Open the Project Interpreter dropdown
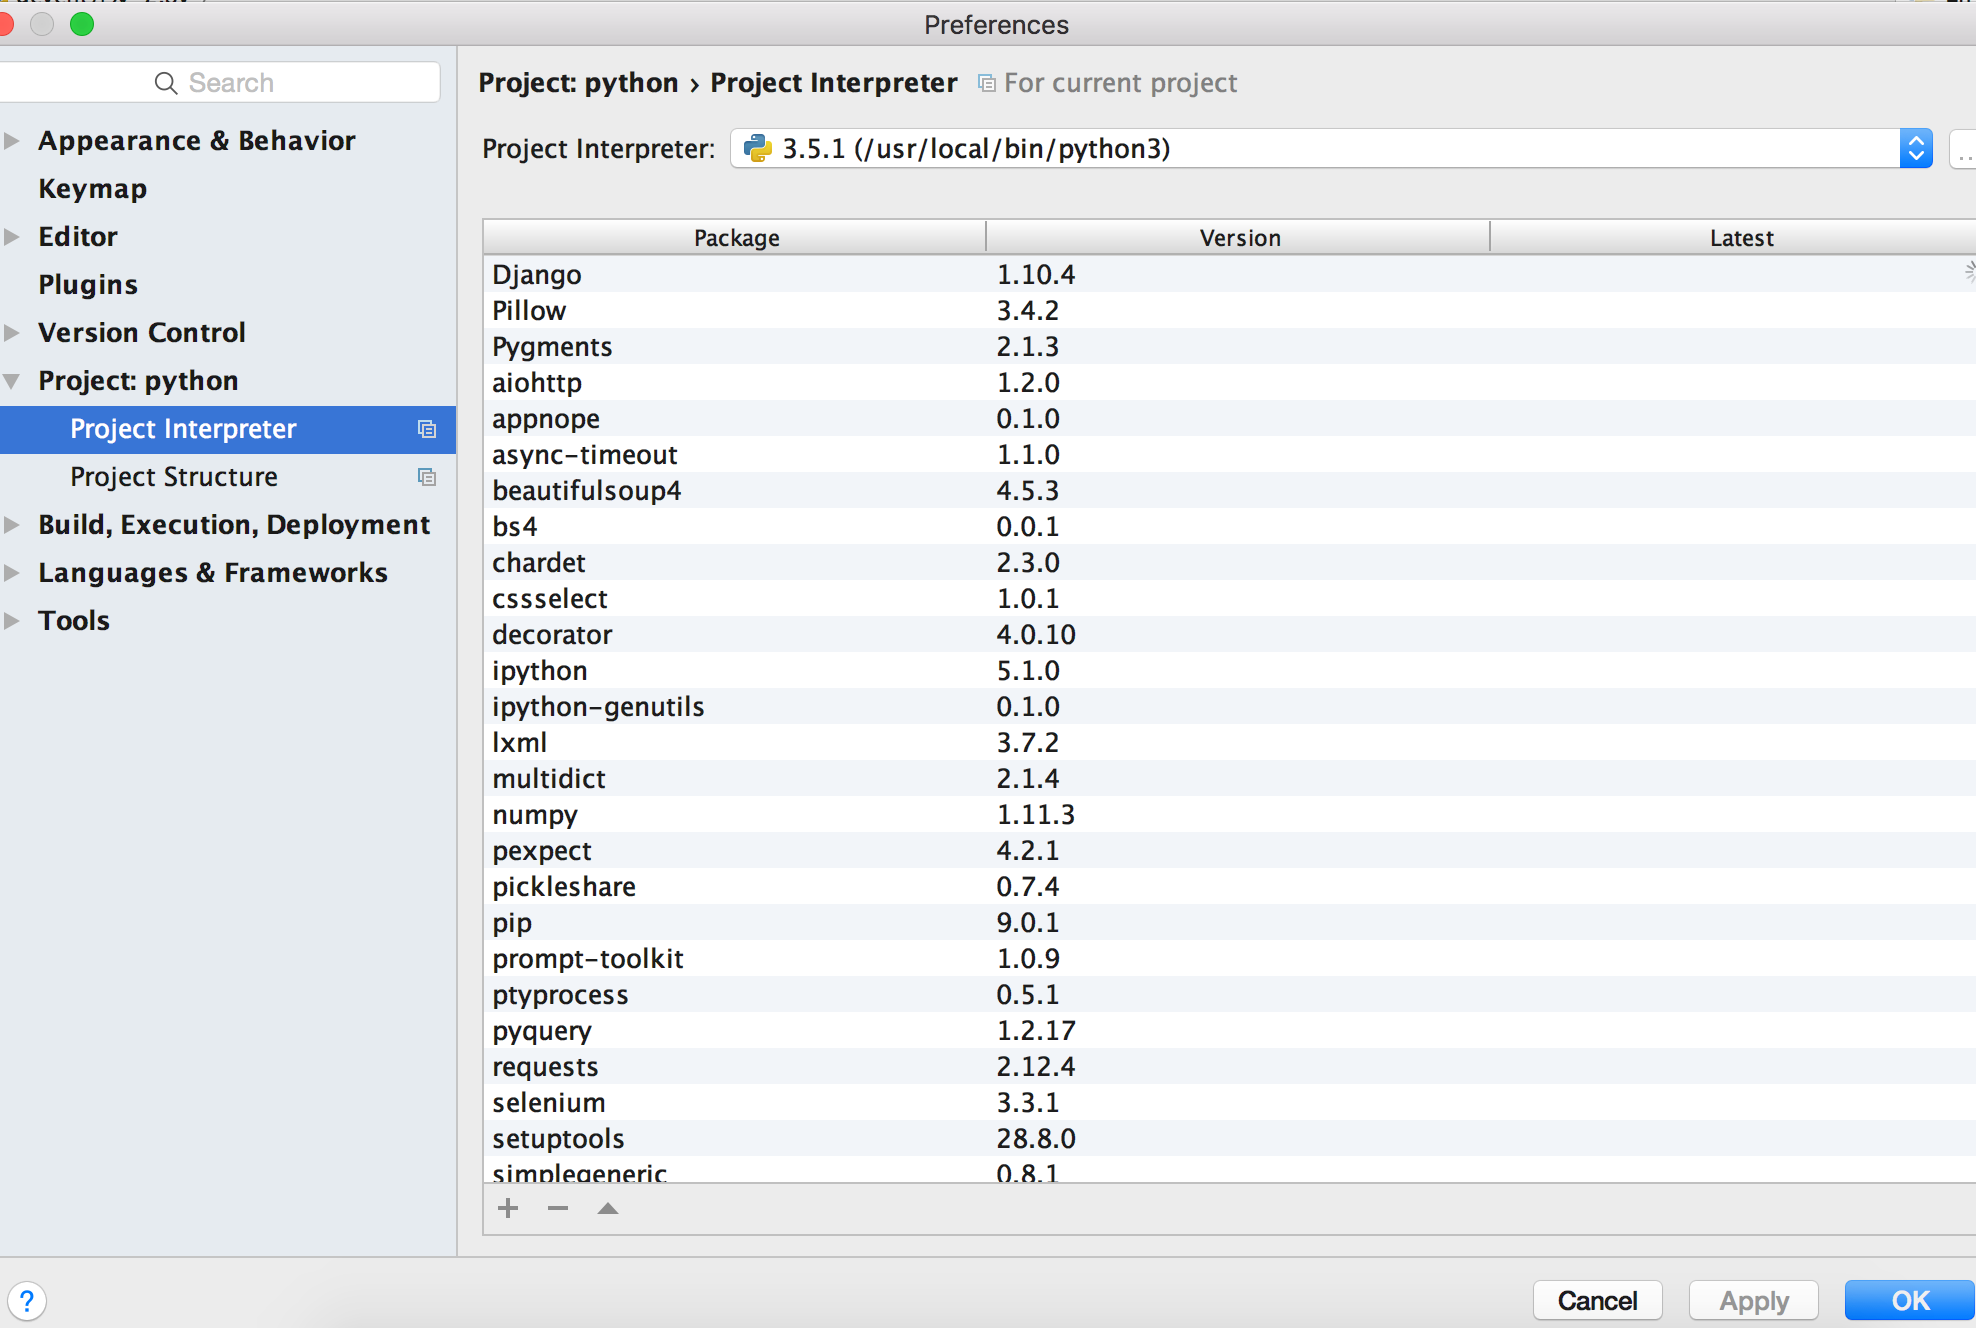This screenshot has height=1328, width=1976. click(x=1917, y=148)
